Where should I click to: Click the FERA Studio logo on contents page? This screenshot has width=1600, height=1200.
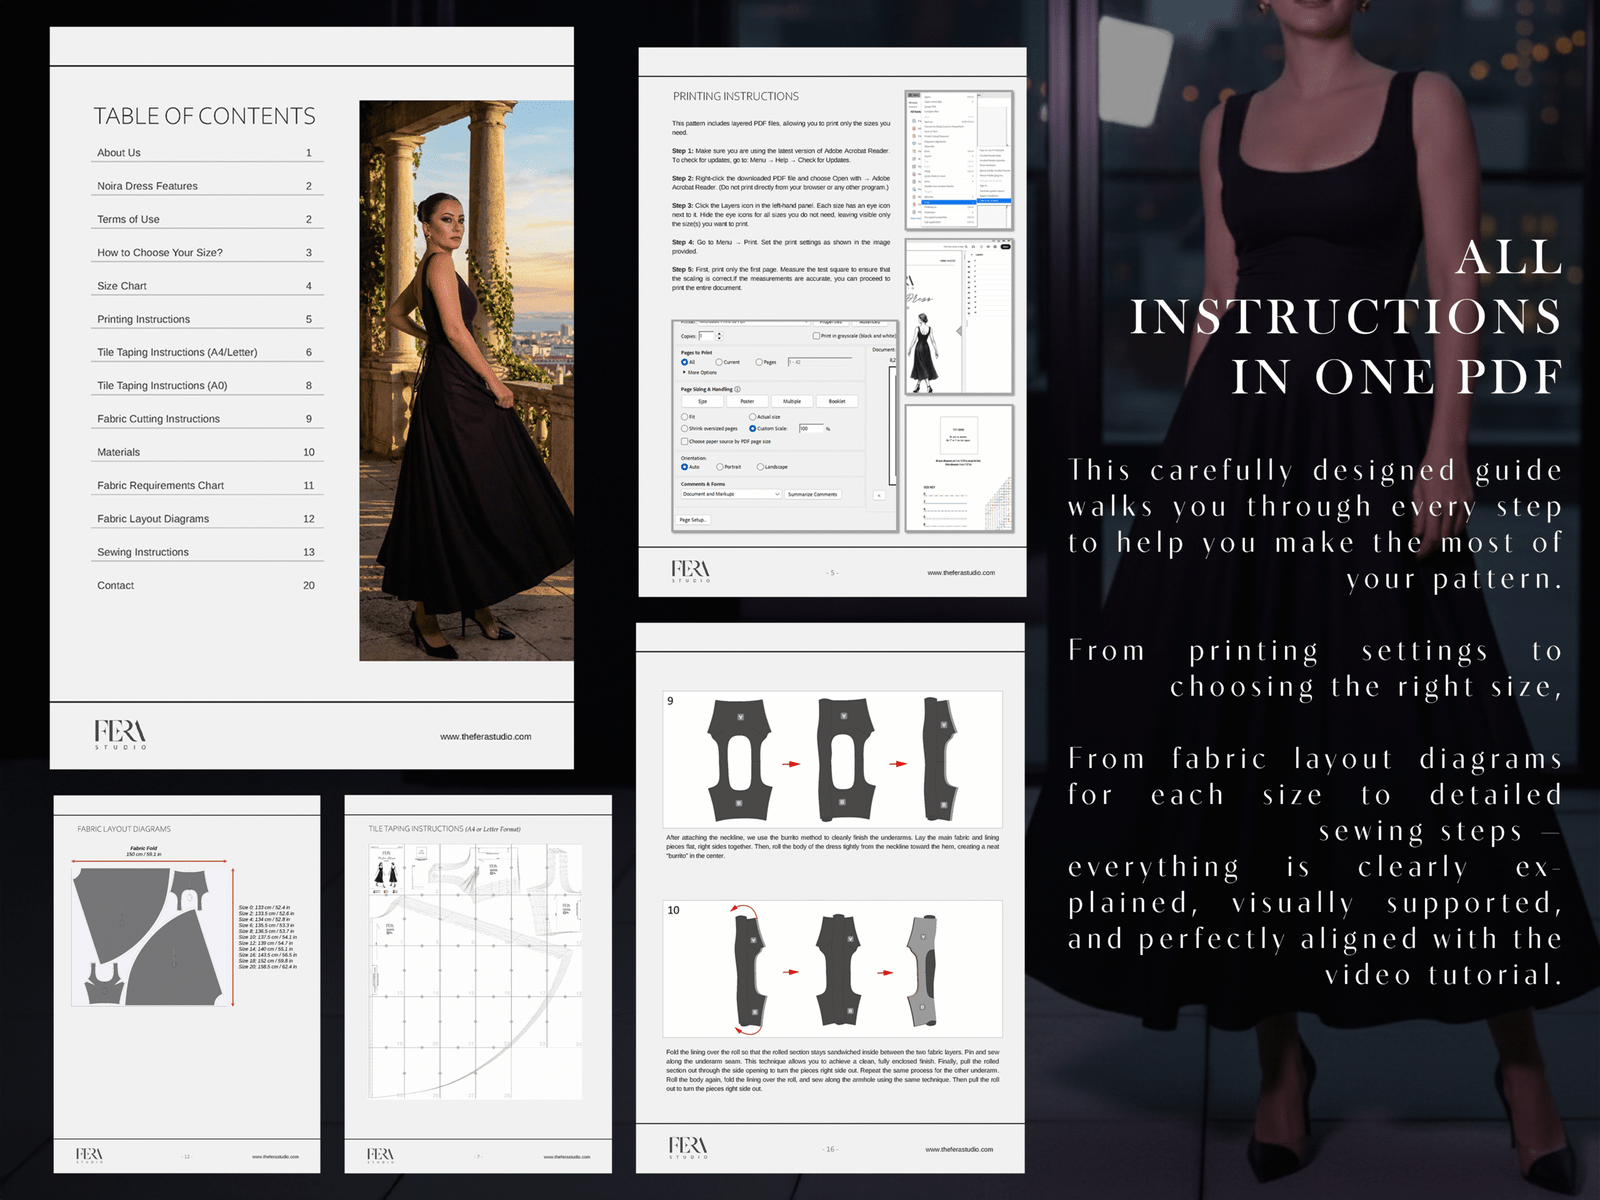tap(121, 734)
